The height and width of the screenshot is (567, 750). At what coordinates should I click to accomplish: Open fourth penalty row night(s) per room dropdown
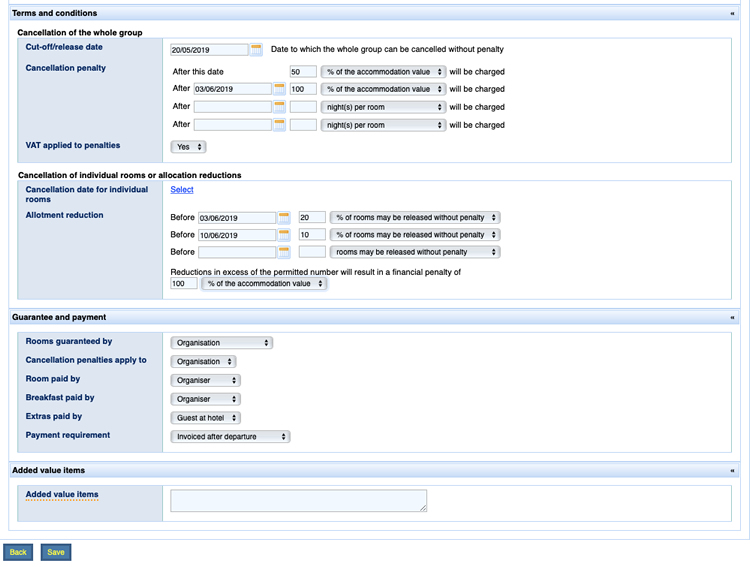tap(383, 125)
